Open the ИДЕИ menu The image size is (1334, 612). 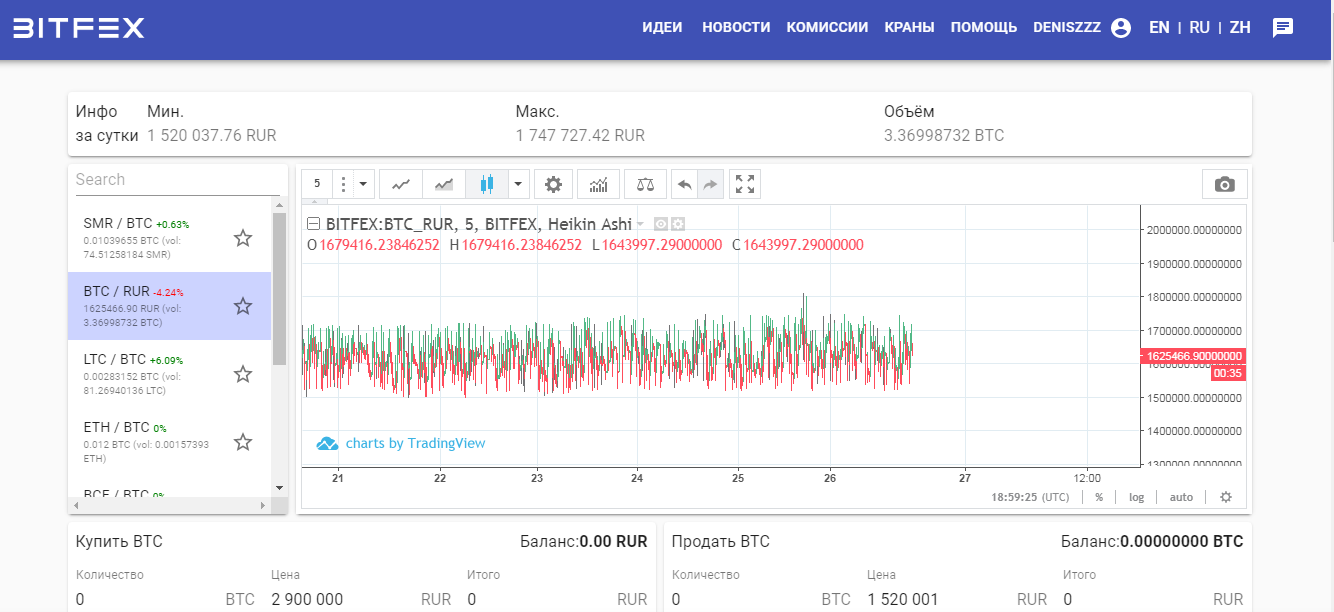pos(662,28)
